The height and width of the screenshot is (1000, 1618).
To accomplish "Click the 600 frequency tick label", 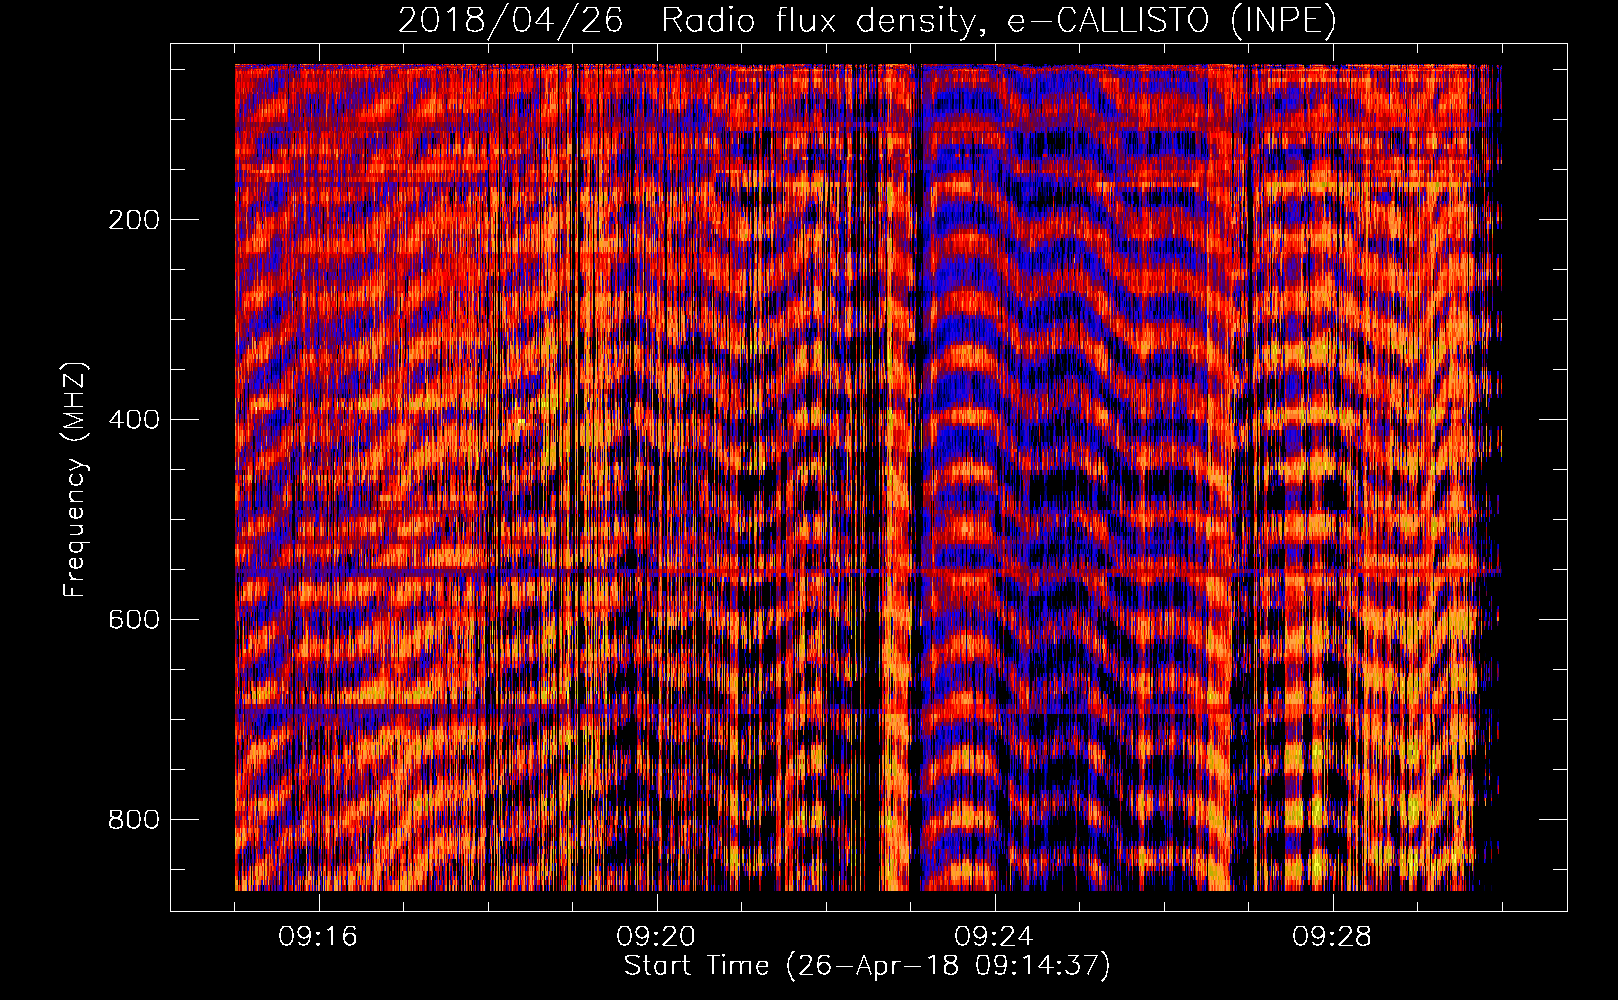I will (x=134, y=620).
